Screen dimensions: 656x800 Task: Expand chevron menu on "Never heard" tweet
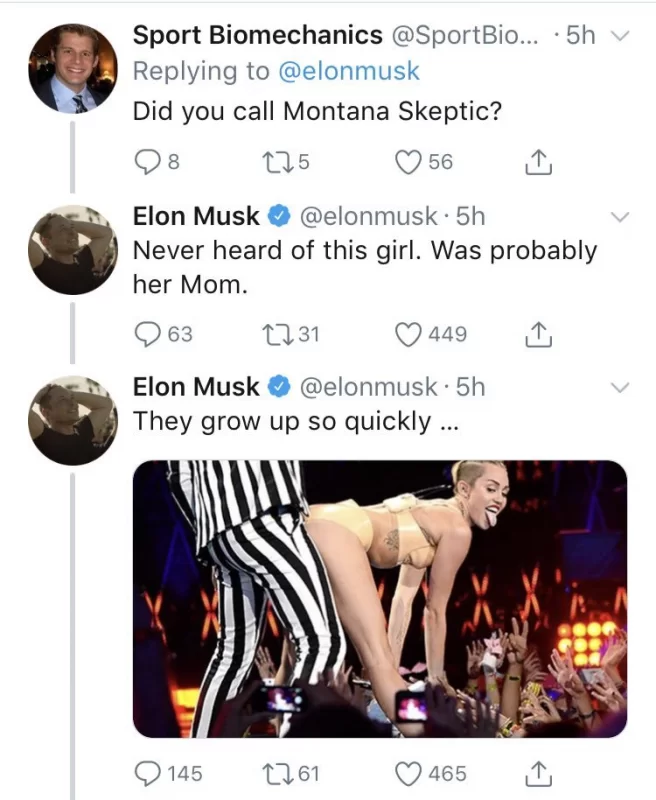[x=620, y=216]
